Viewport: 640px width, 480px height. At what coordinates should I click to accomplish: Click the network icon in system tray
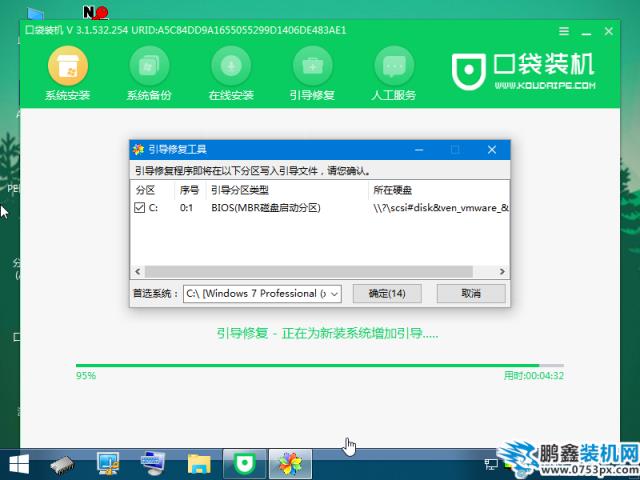[x=491, y=464]
